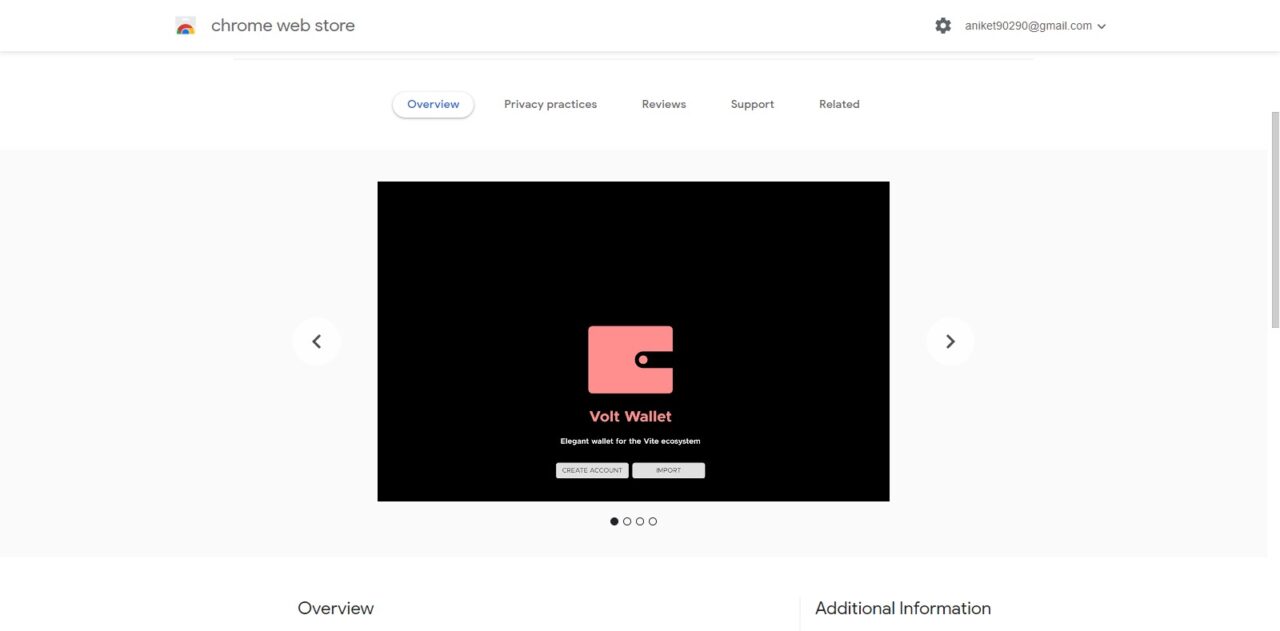Switch to the Privacy practices tab
The width and height of the screenshot is (1280, 631).
pos(550,104)
